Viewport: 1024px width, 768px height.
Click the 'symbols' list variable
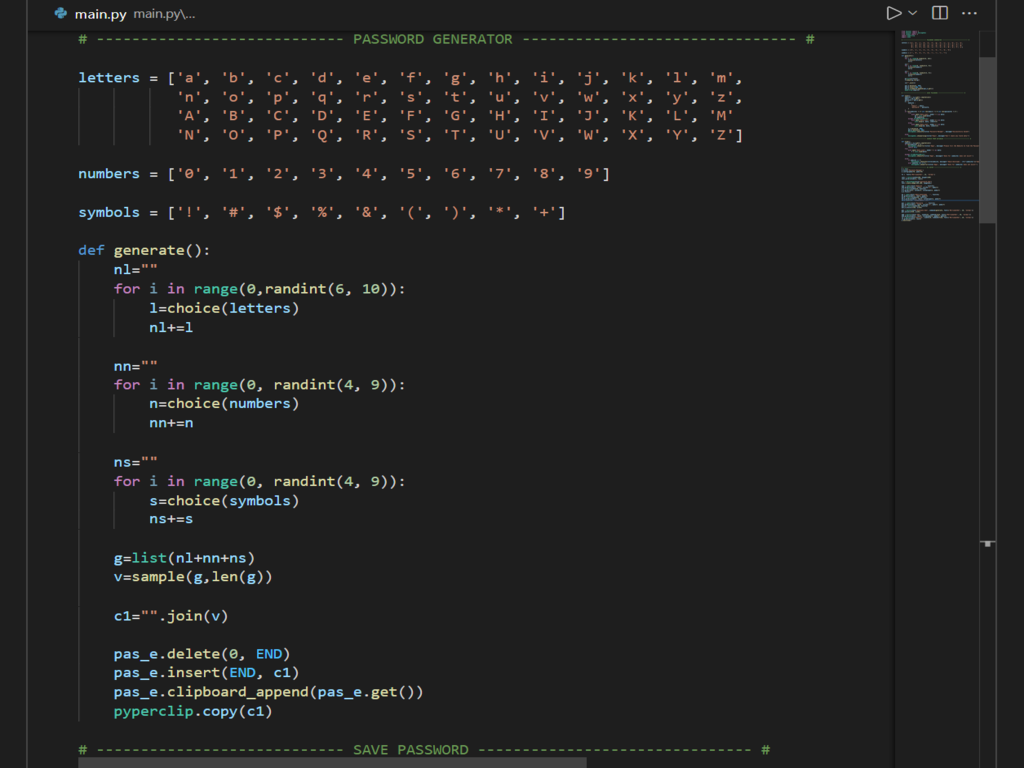109,212
